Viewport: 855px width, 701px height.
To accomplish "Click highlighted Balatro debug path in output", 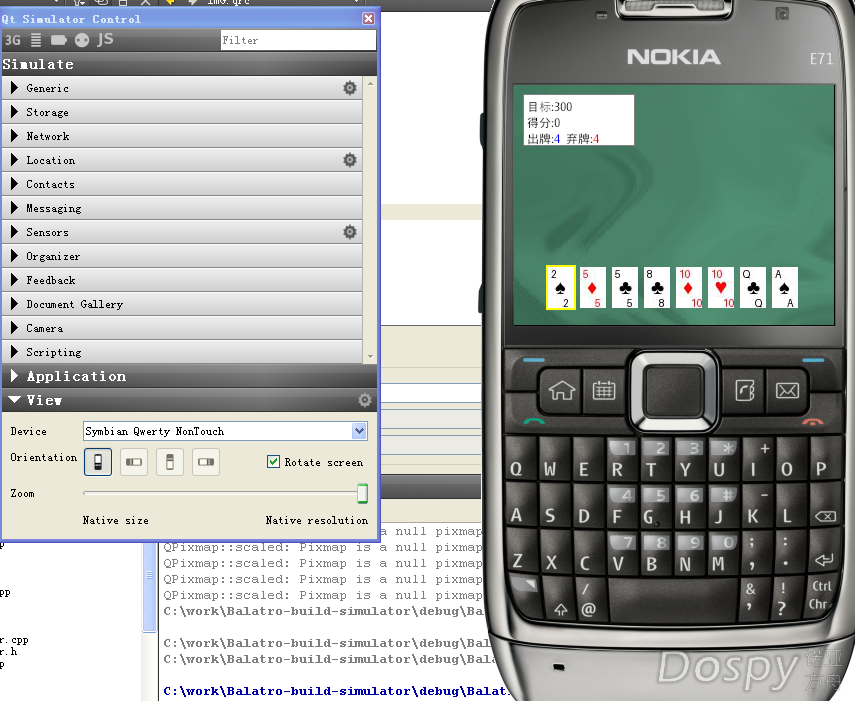I will click(x=335, y=691).
